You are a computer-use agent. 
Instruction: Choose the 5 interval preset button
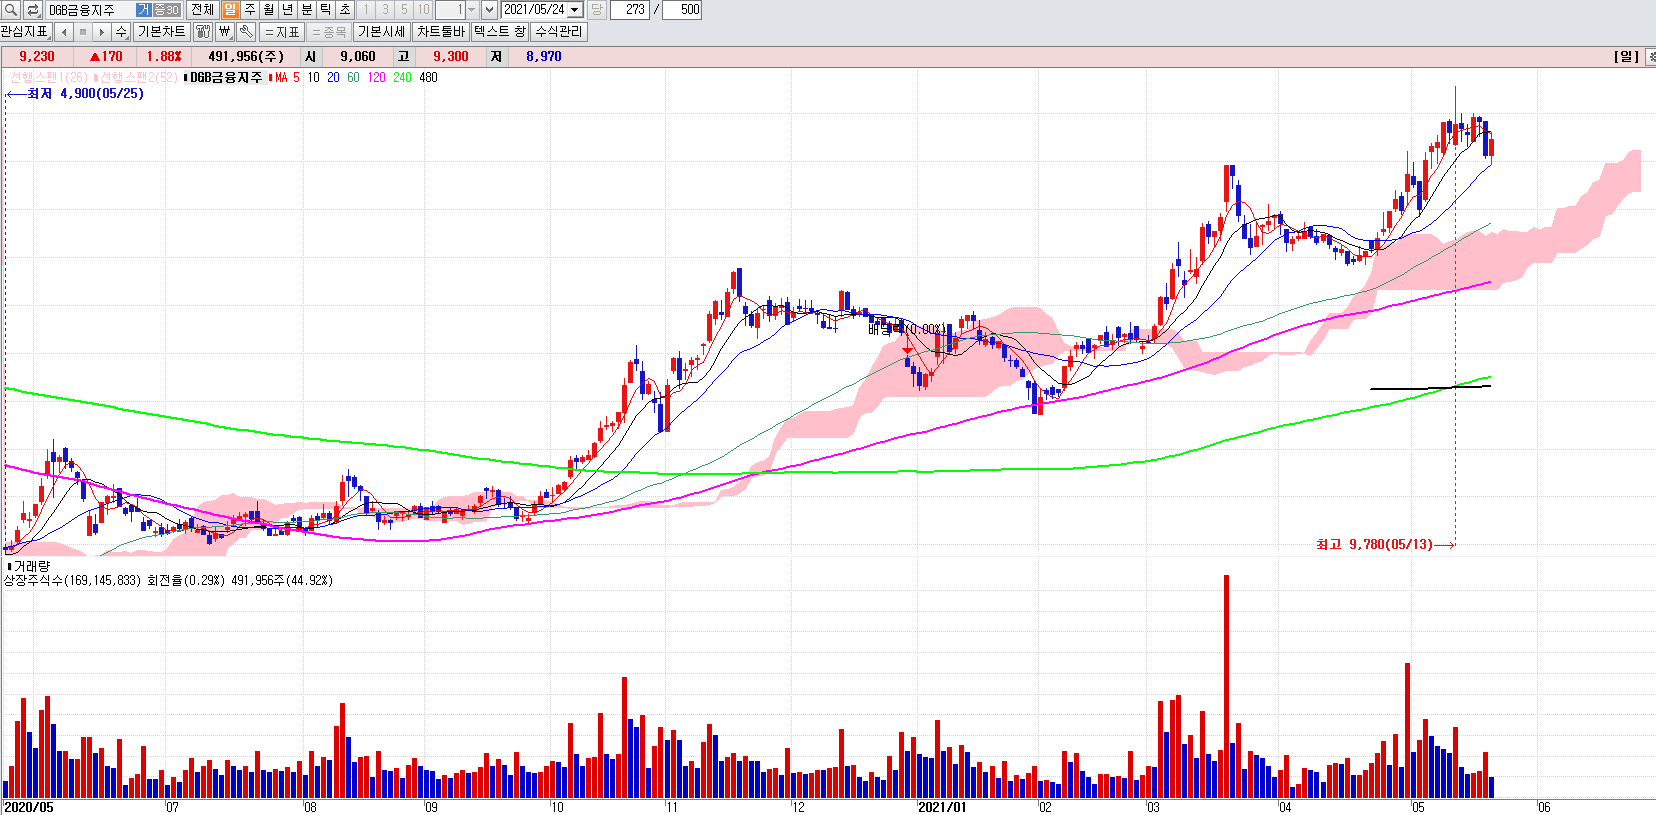click(404, 9)
